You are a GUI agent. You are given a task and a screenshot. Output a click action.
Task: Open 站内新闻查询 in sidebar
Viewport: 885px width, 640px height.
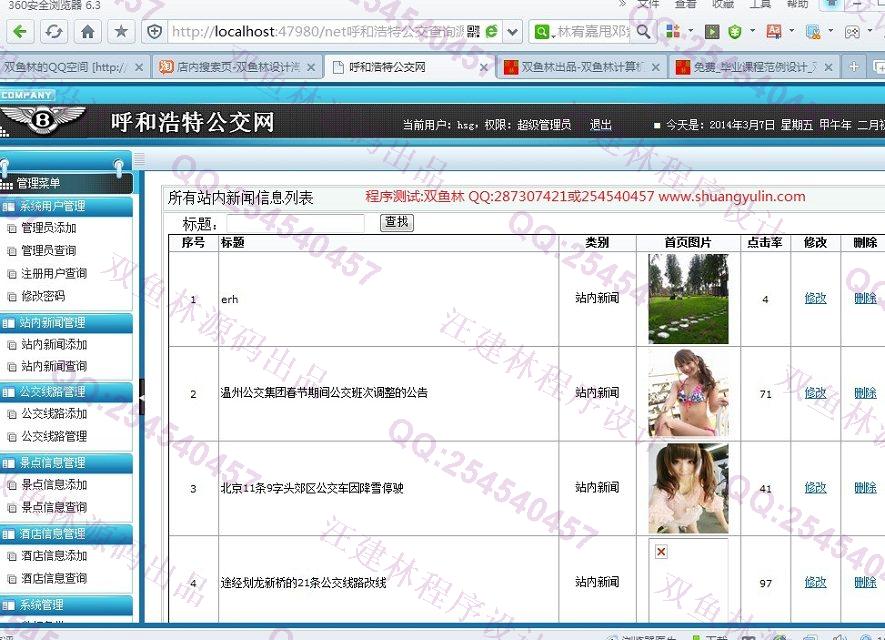click(54, 366)
